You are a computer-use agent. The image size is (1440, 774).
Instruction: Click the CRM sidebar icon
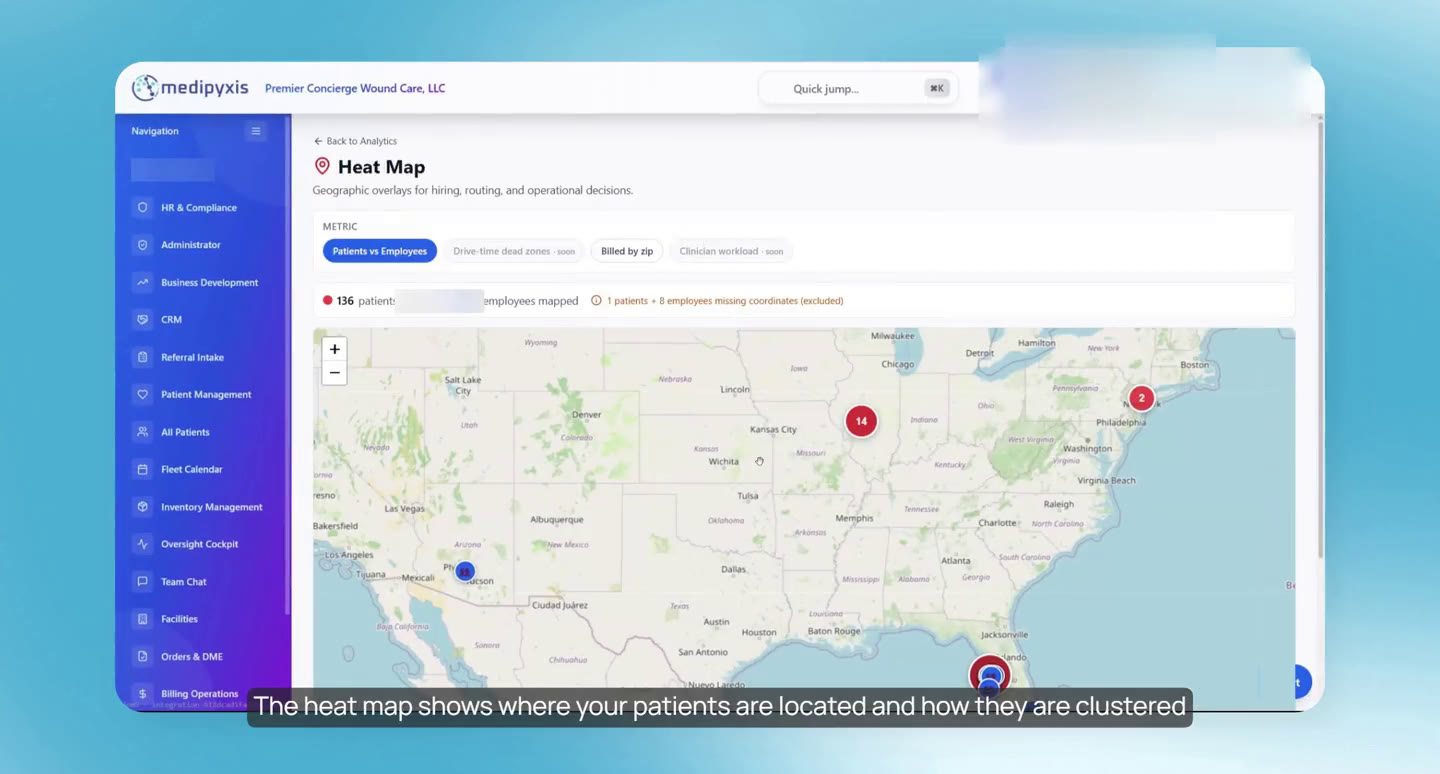[143, 320]
